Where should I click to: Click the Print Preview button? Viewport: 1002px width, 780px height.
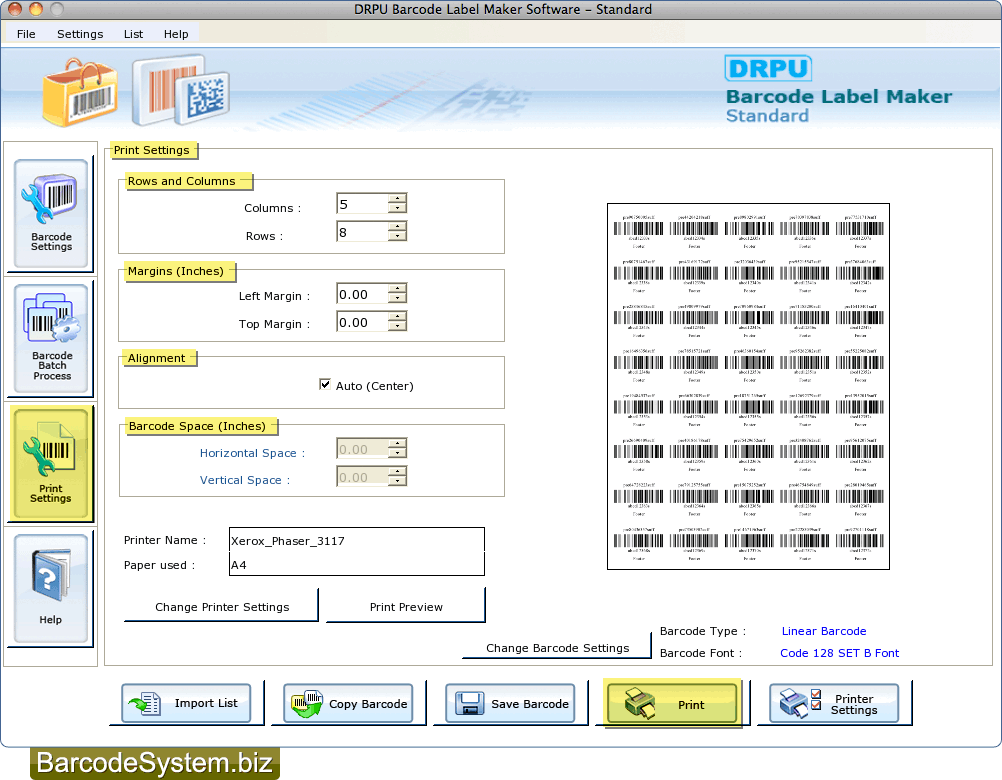[406, 606]
